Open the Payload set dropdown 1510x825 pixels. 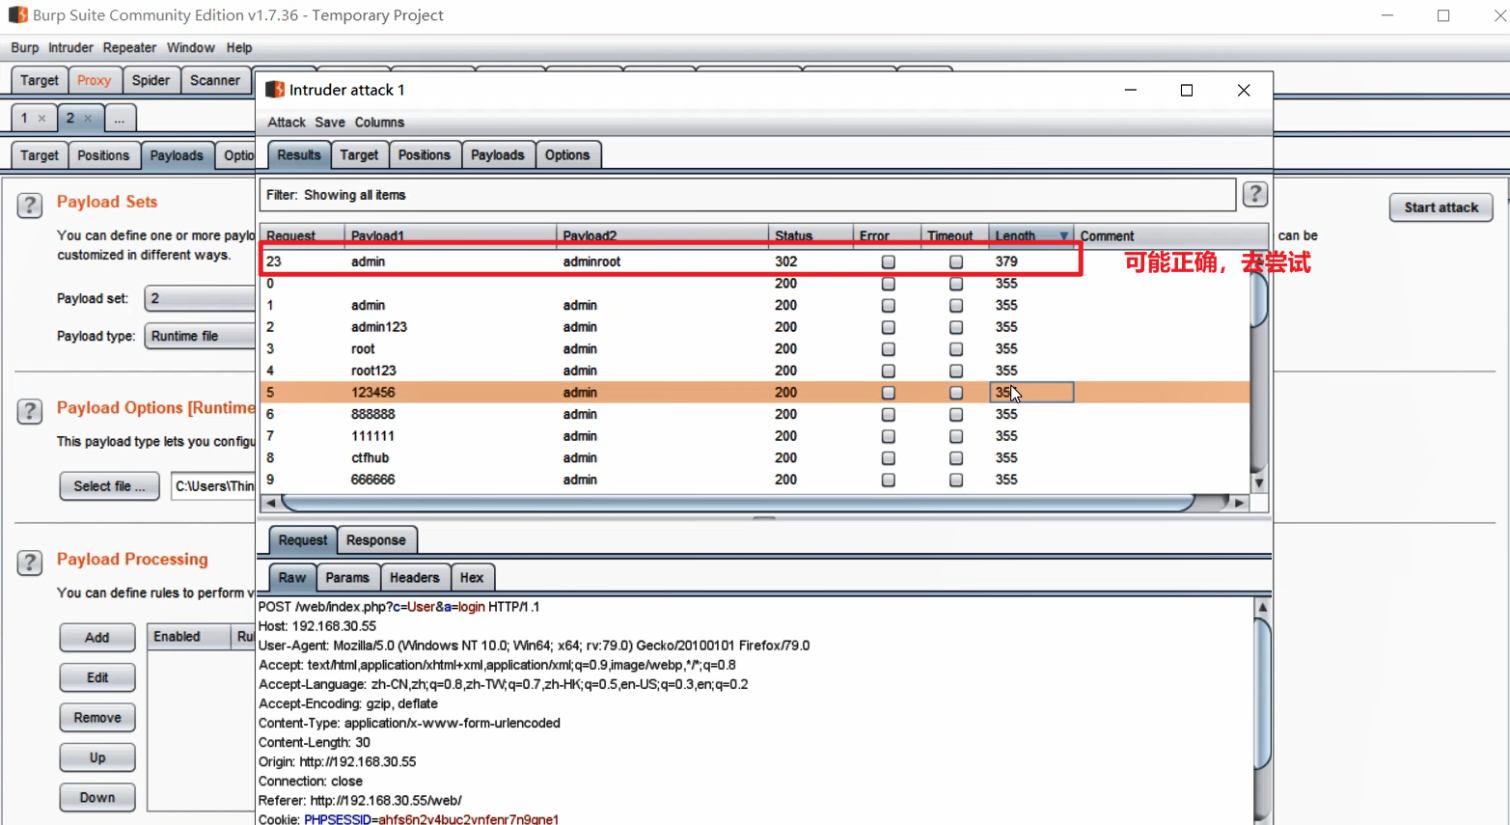[x=200, y=298]
